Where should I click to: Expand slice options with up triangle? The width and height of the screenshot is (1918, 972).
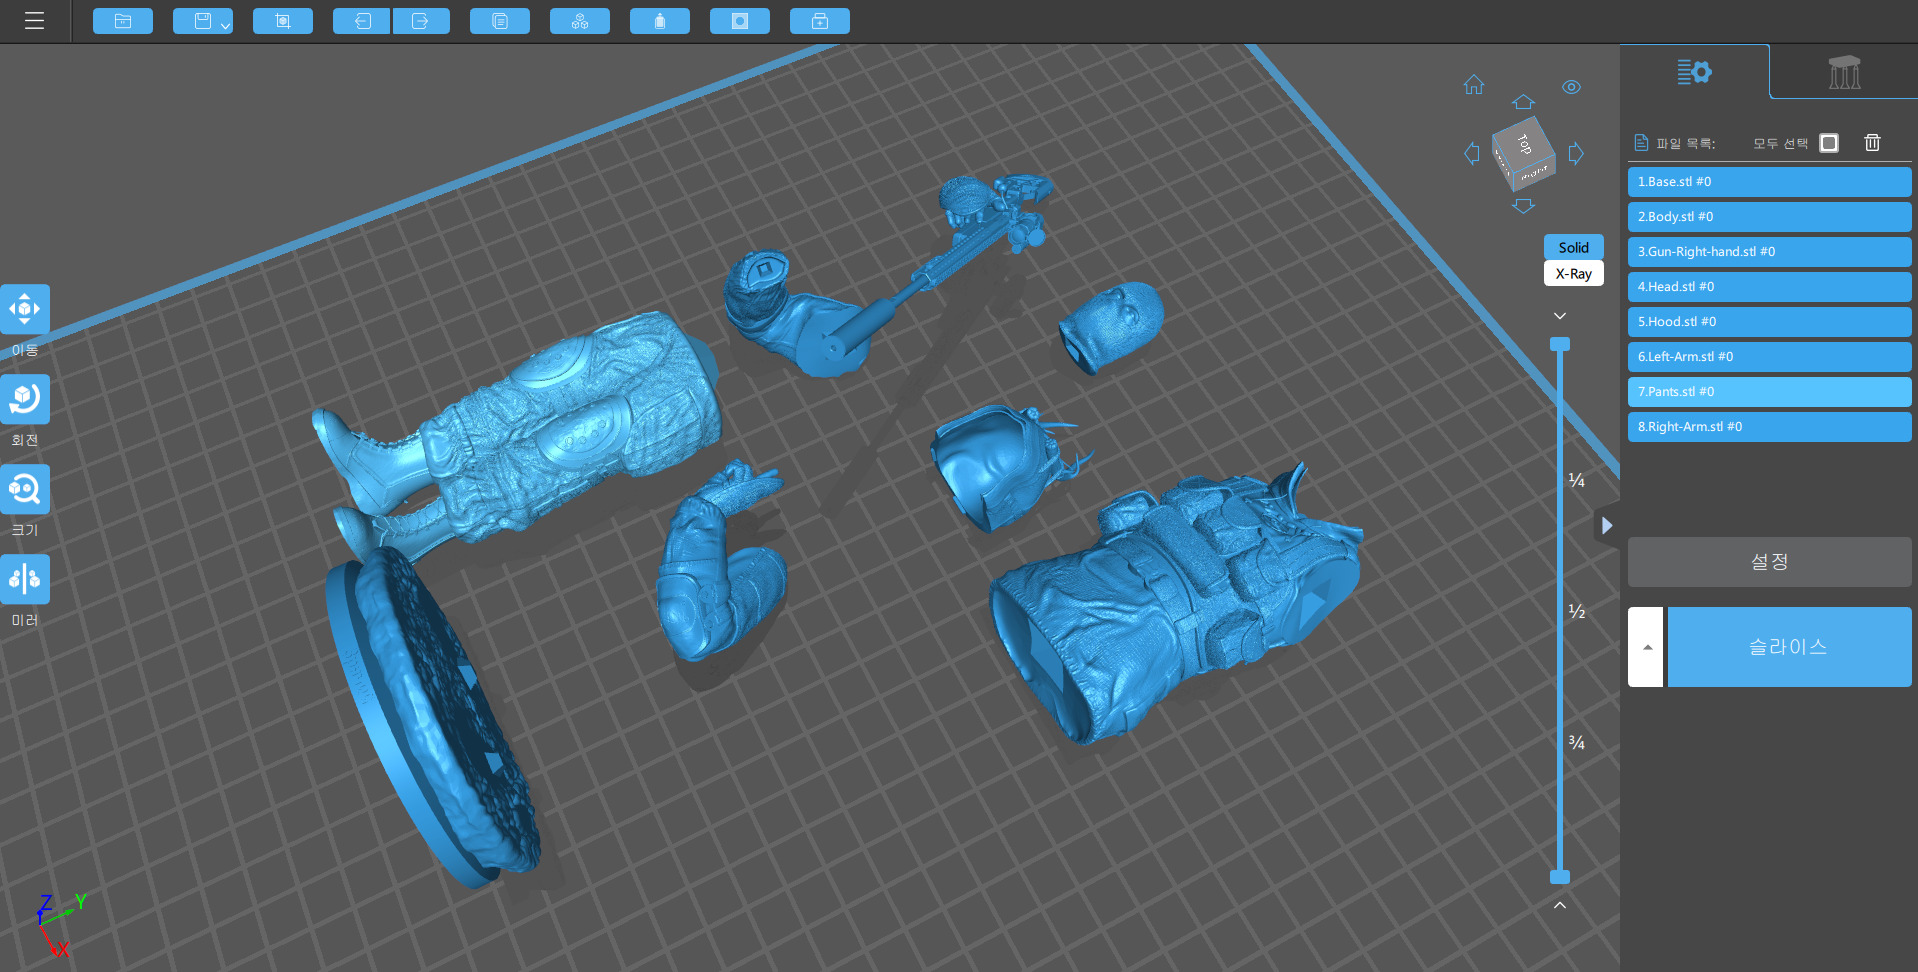pyautogui.click(x=1646, y=647)
